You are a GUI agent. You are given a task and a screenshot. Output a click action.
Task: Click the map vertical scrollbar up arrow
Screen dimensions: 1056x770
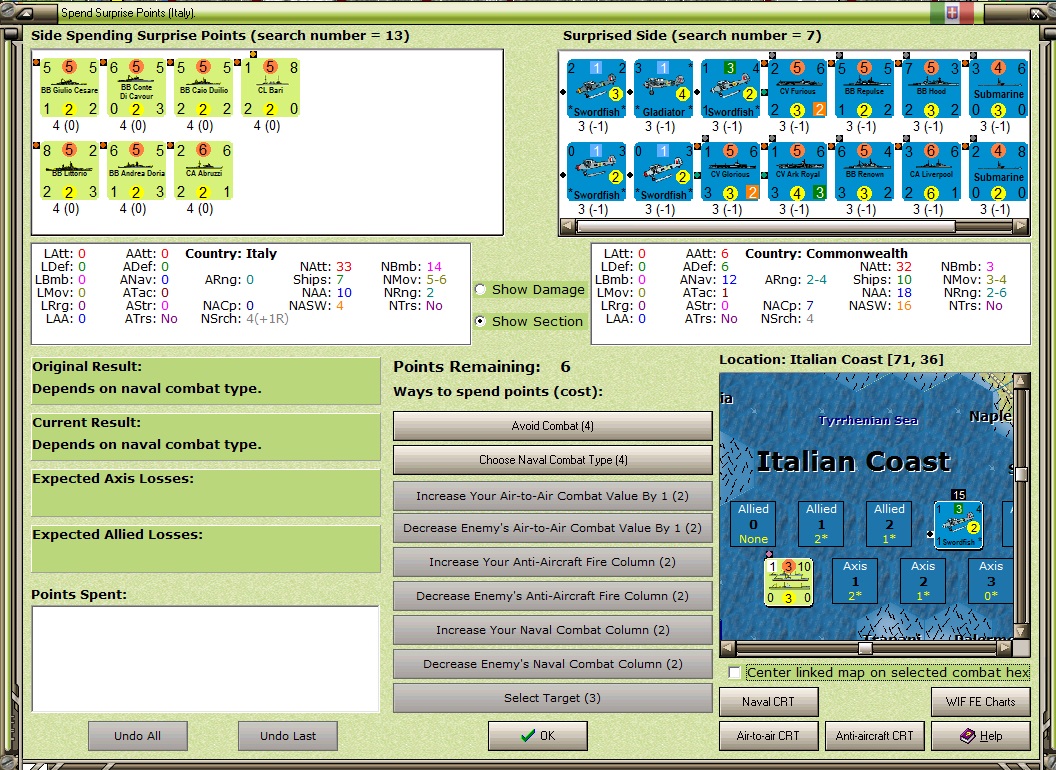[x=1021, y=381]
